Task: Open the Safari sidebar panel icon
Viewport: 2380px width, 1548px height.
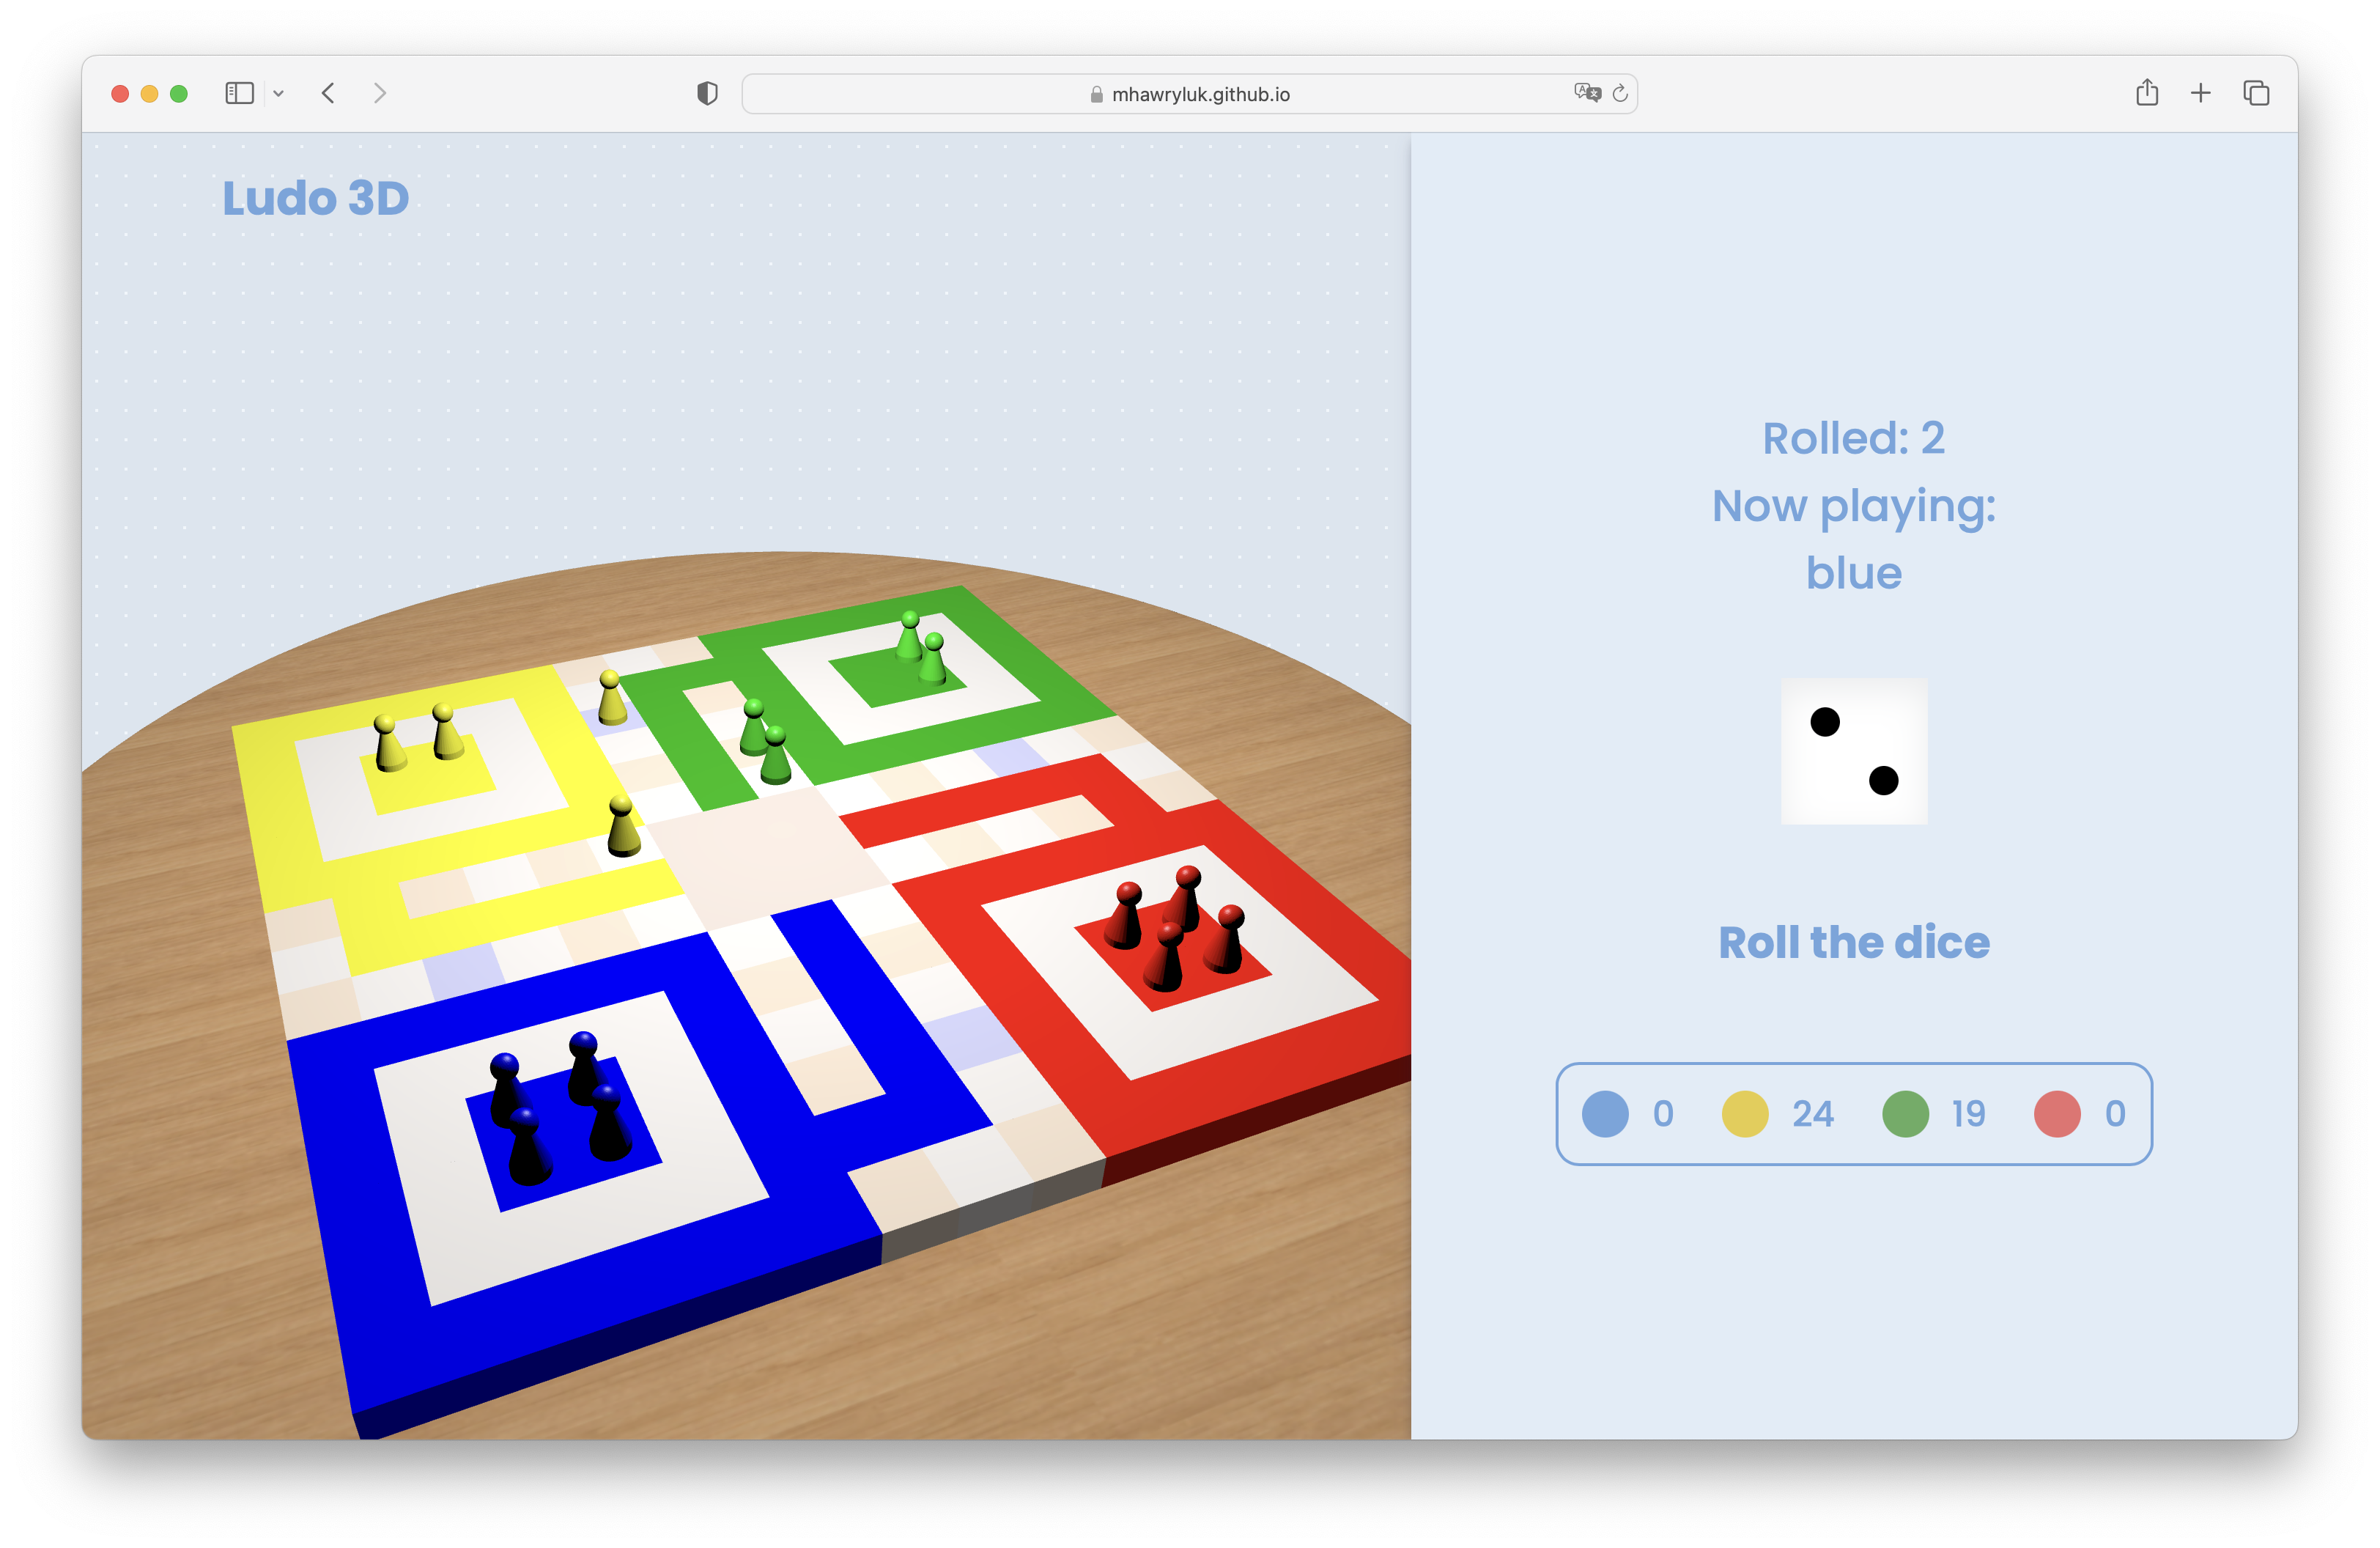Action: pos(239,93)
